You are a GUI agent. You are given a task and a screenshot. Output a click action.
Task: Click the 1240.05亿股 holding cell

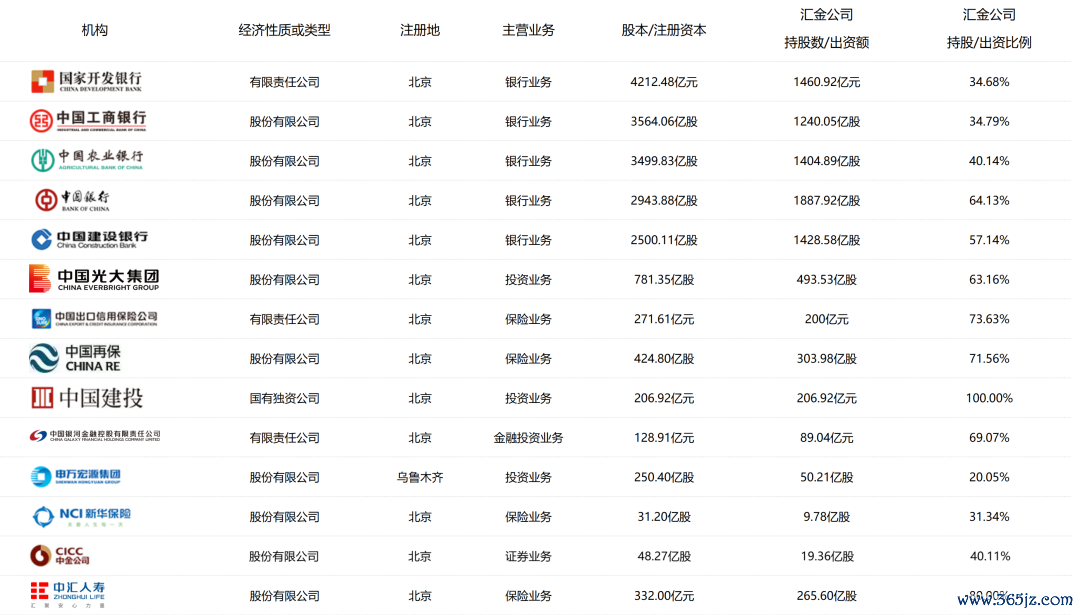coord(827,121)
